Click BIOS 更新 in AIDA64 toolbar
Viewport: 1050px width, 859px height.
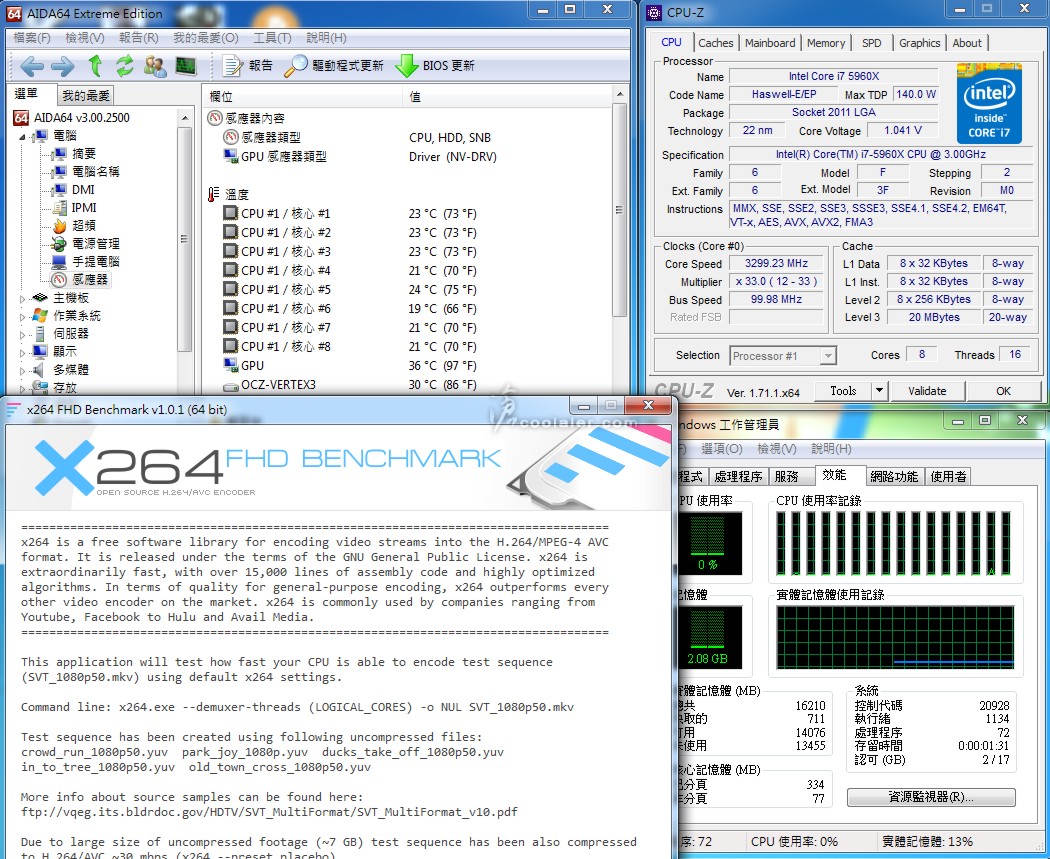(435, 66)
